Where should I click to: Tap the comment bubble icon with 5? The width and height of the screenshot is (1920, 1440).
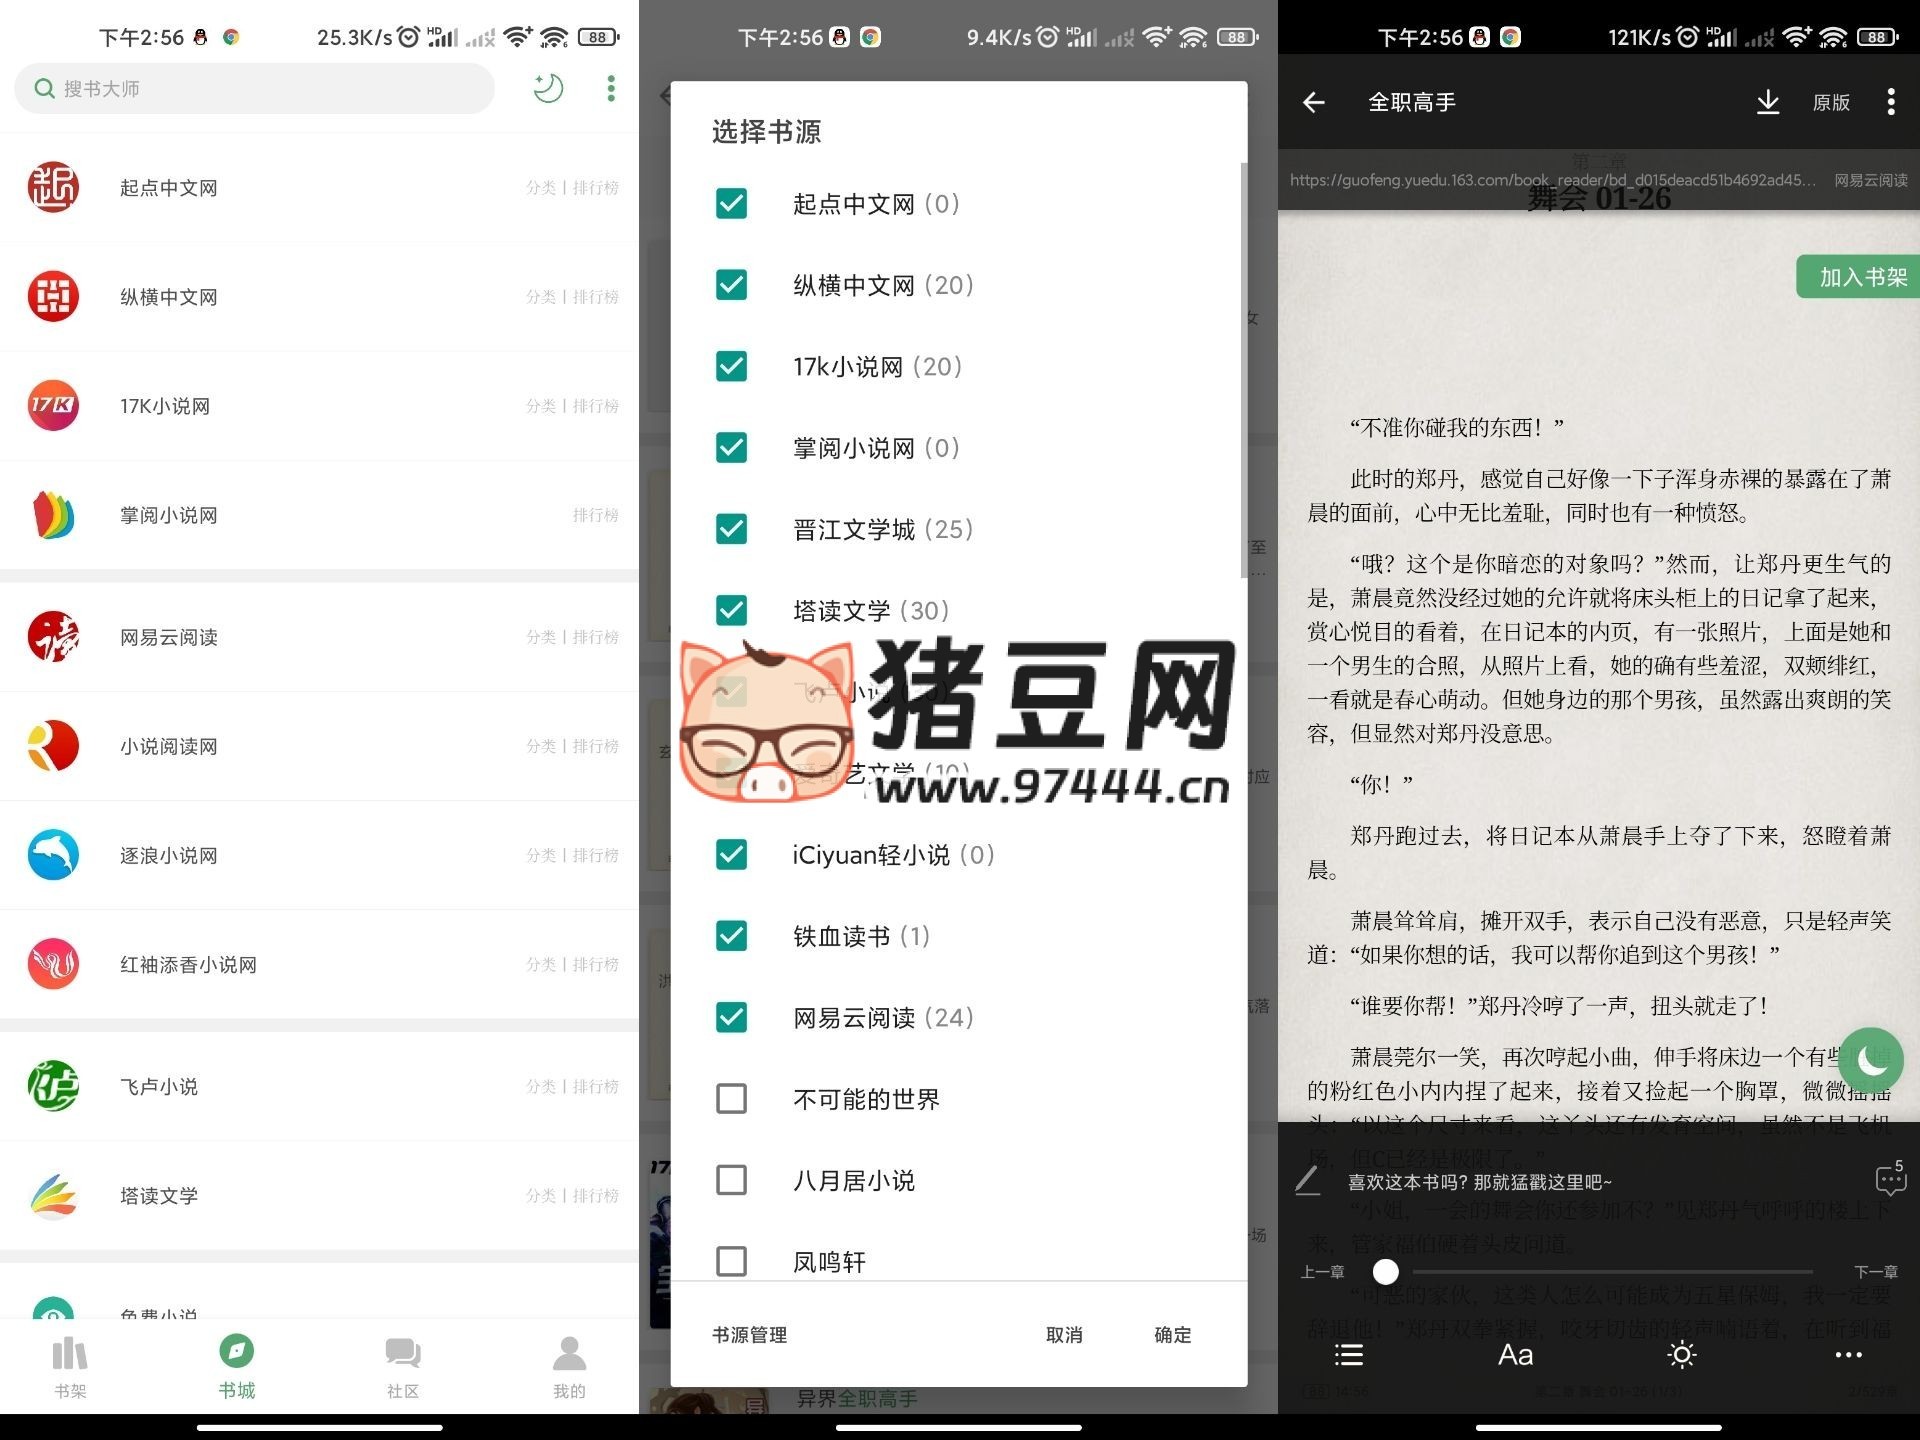pyautogui.click(x=1890, y=1180)
